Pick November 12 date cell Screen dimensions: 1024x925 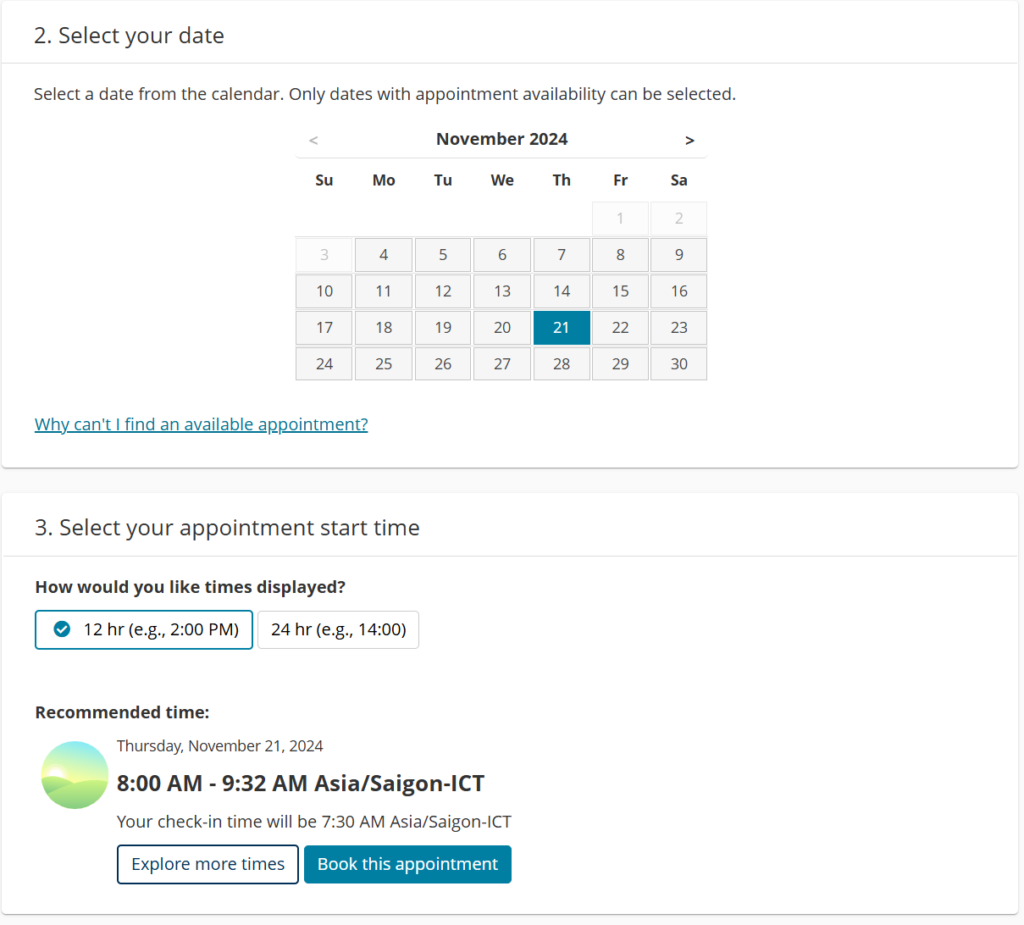point(443,291)
